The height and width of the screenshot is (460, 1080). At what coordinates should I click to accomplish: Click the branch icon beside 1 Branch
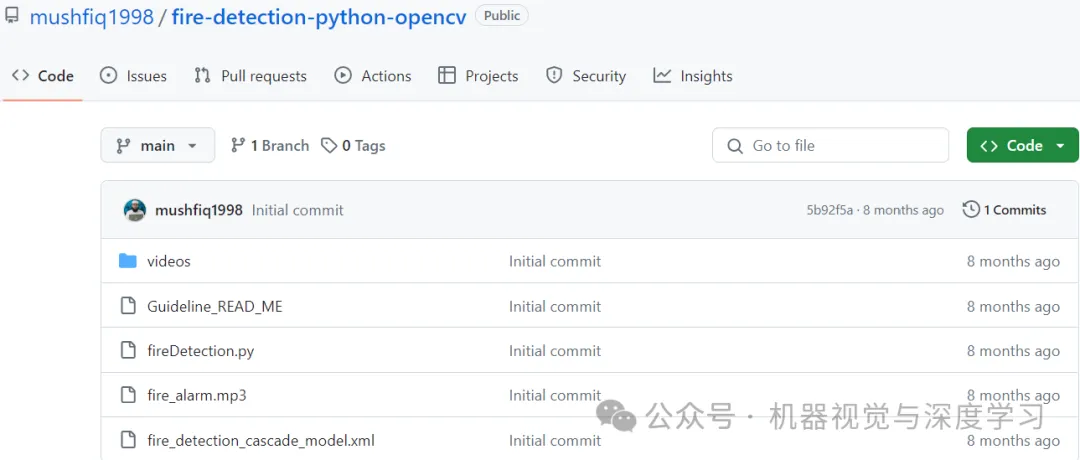238,146
